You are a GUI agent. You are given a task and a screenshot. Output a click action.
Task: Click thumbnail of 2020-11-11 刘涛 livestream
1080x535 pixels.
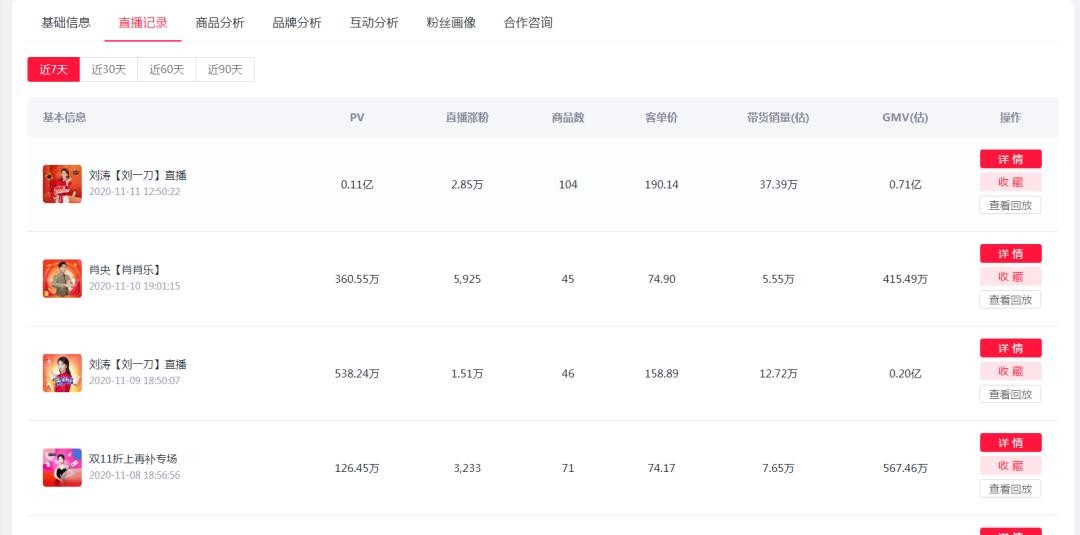tap(62, 184)
